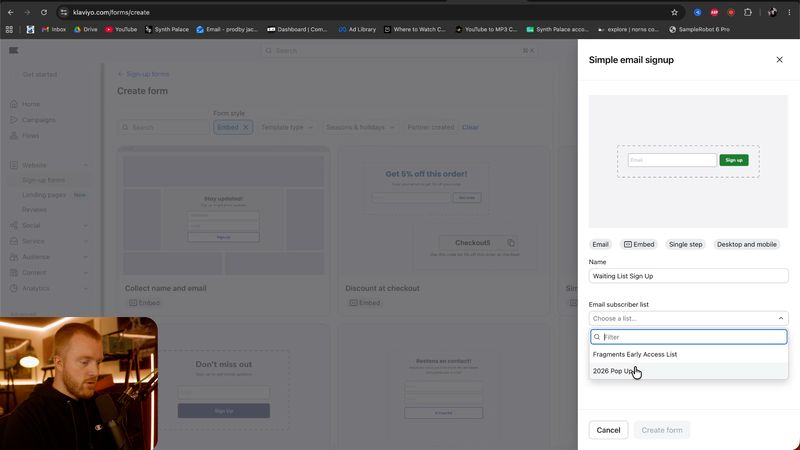Expand the Service sidebar section

tap(49, 241)
